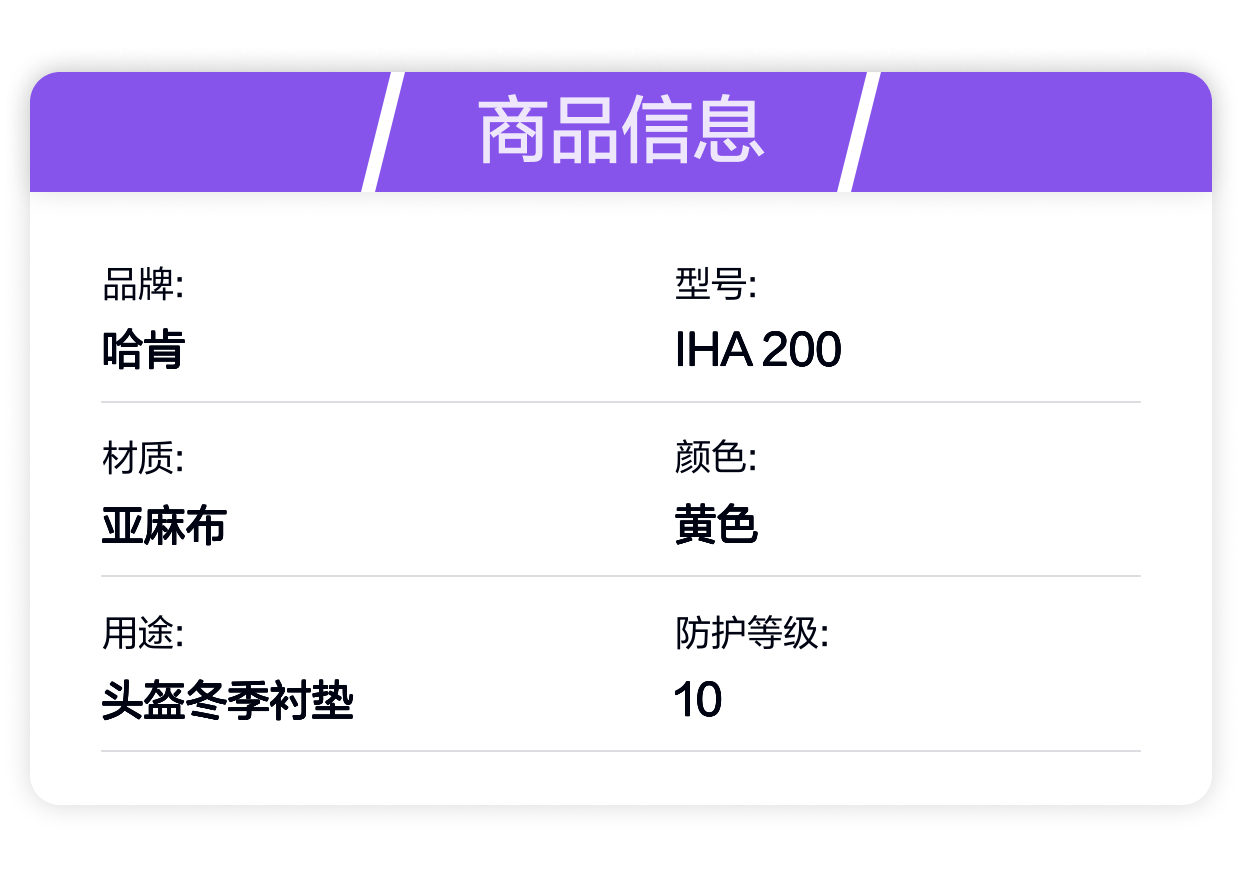Click the left white slash in header

tap(382, 132)
